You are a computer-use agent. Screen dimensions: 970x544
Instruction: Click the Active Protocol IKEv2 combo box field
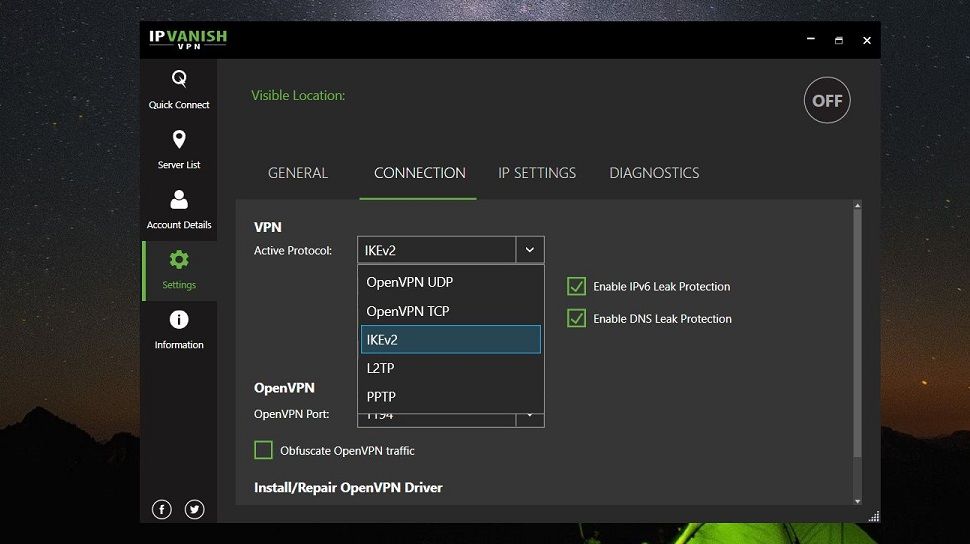[437, 250]
